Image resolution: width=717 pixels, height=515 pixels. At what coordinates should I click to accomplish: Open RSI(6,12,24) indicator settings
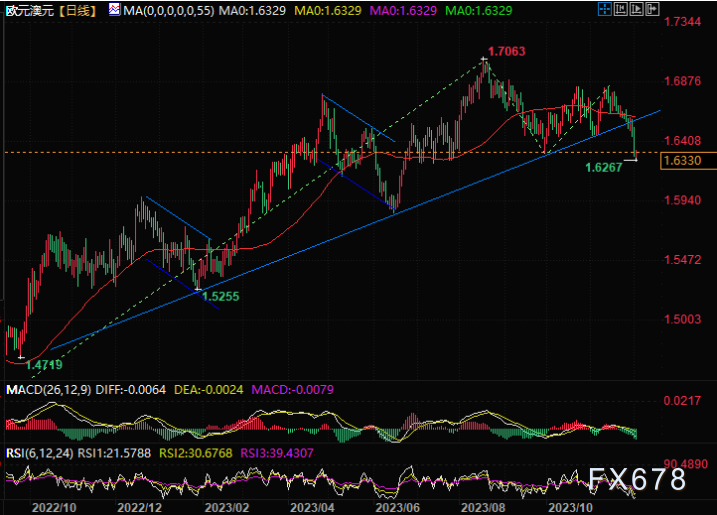[39, 453]
